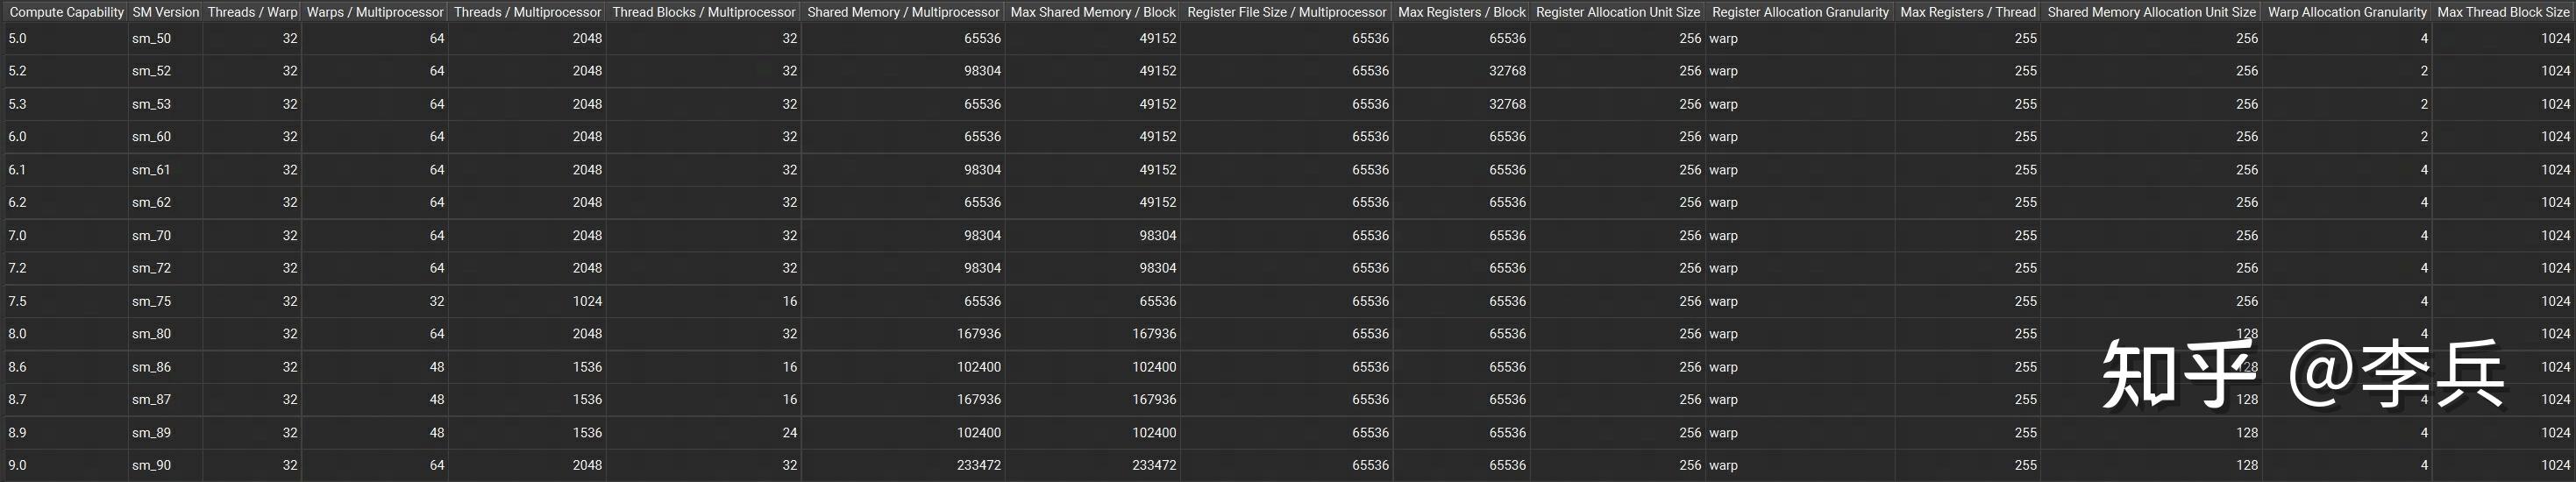Sort by the SM Version column header
This screenshot has width=2576, height=482.
click(x=165, y=12)
